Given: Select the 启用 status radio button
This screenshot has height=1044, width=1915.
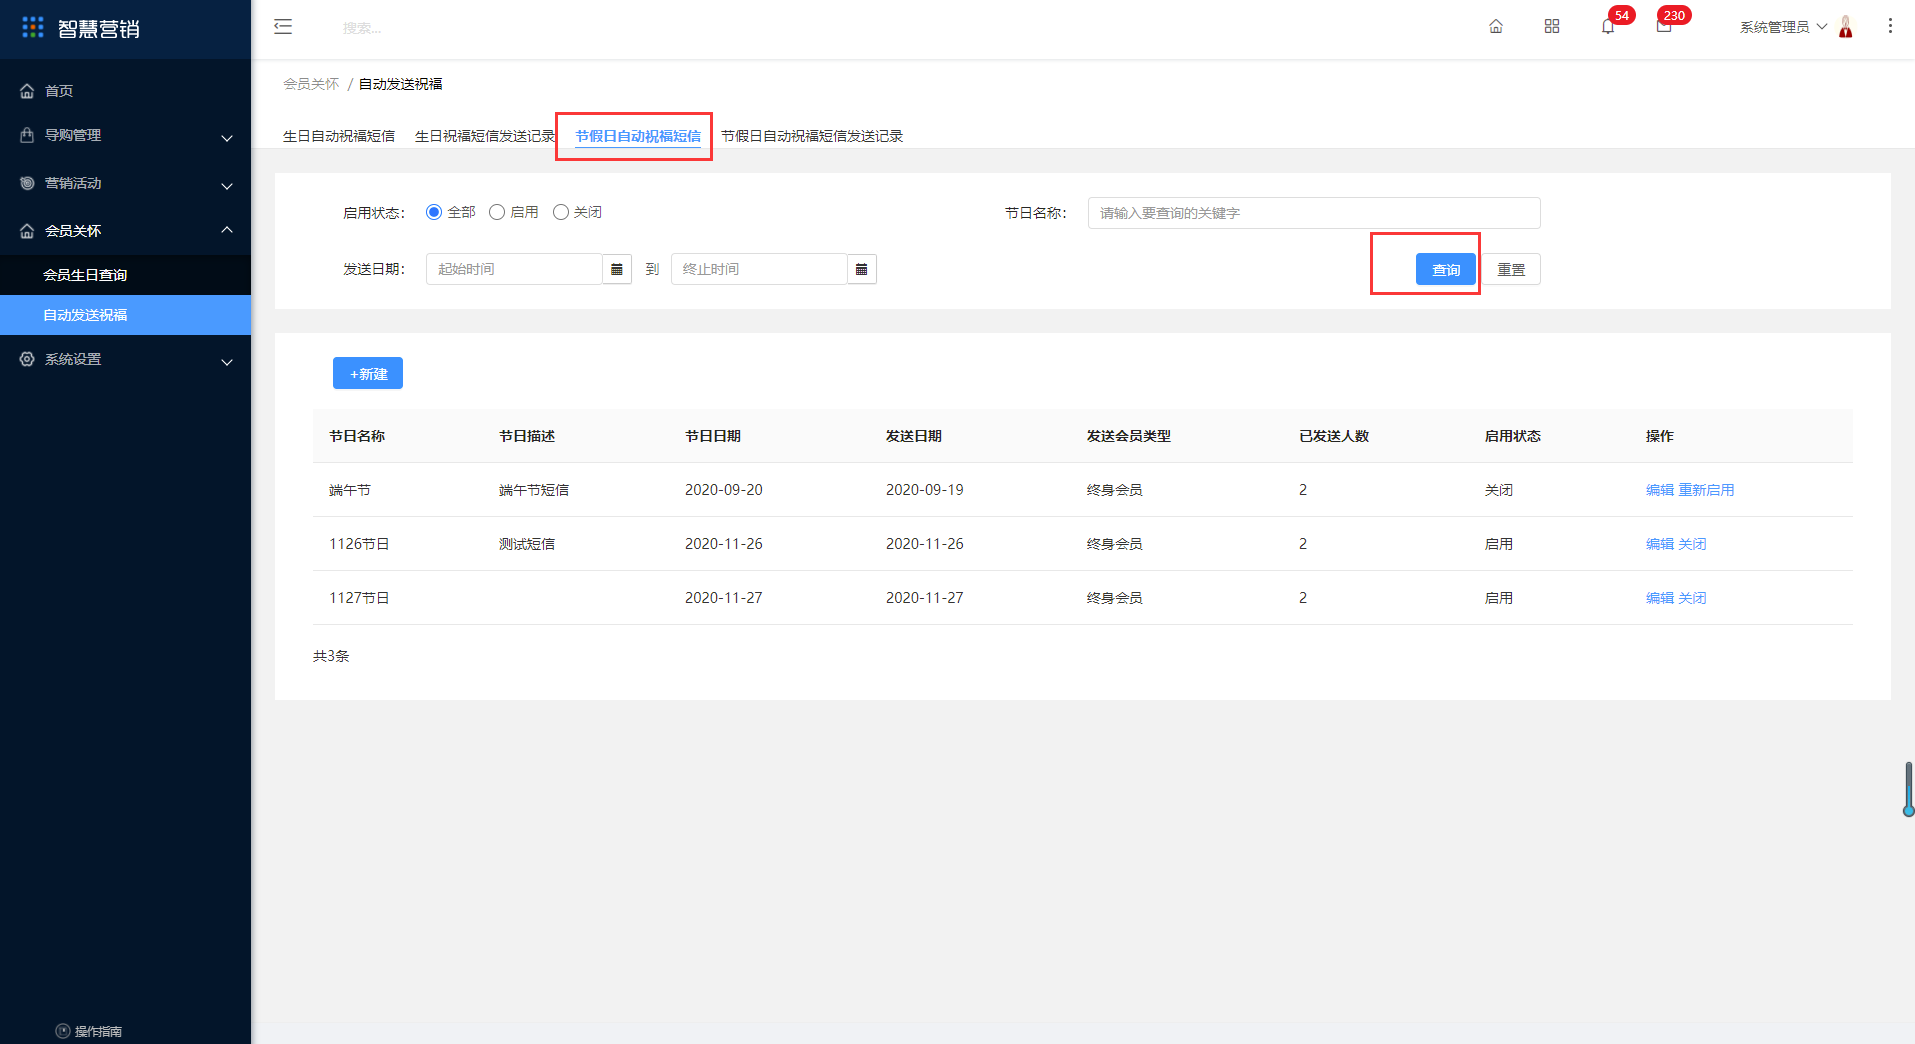Looking at the screenshot, I should pyautogui.click(x=497, y=212).
